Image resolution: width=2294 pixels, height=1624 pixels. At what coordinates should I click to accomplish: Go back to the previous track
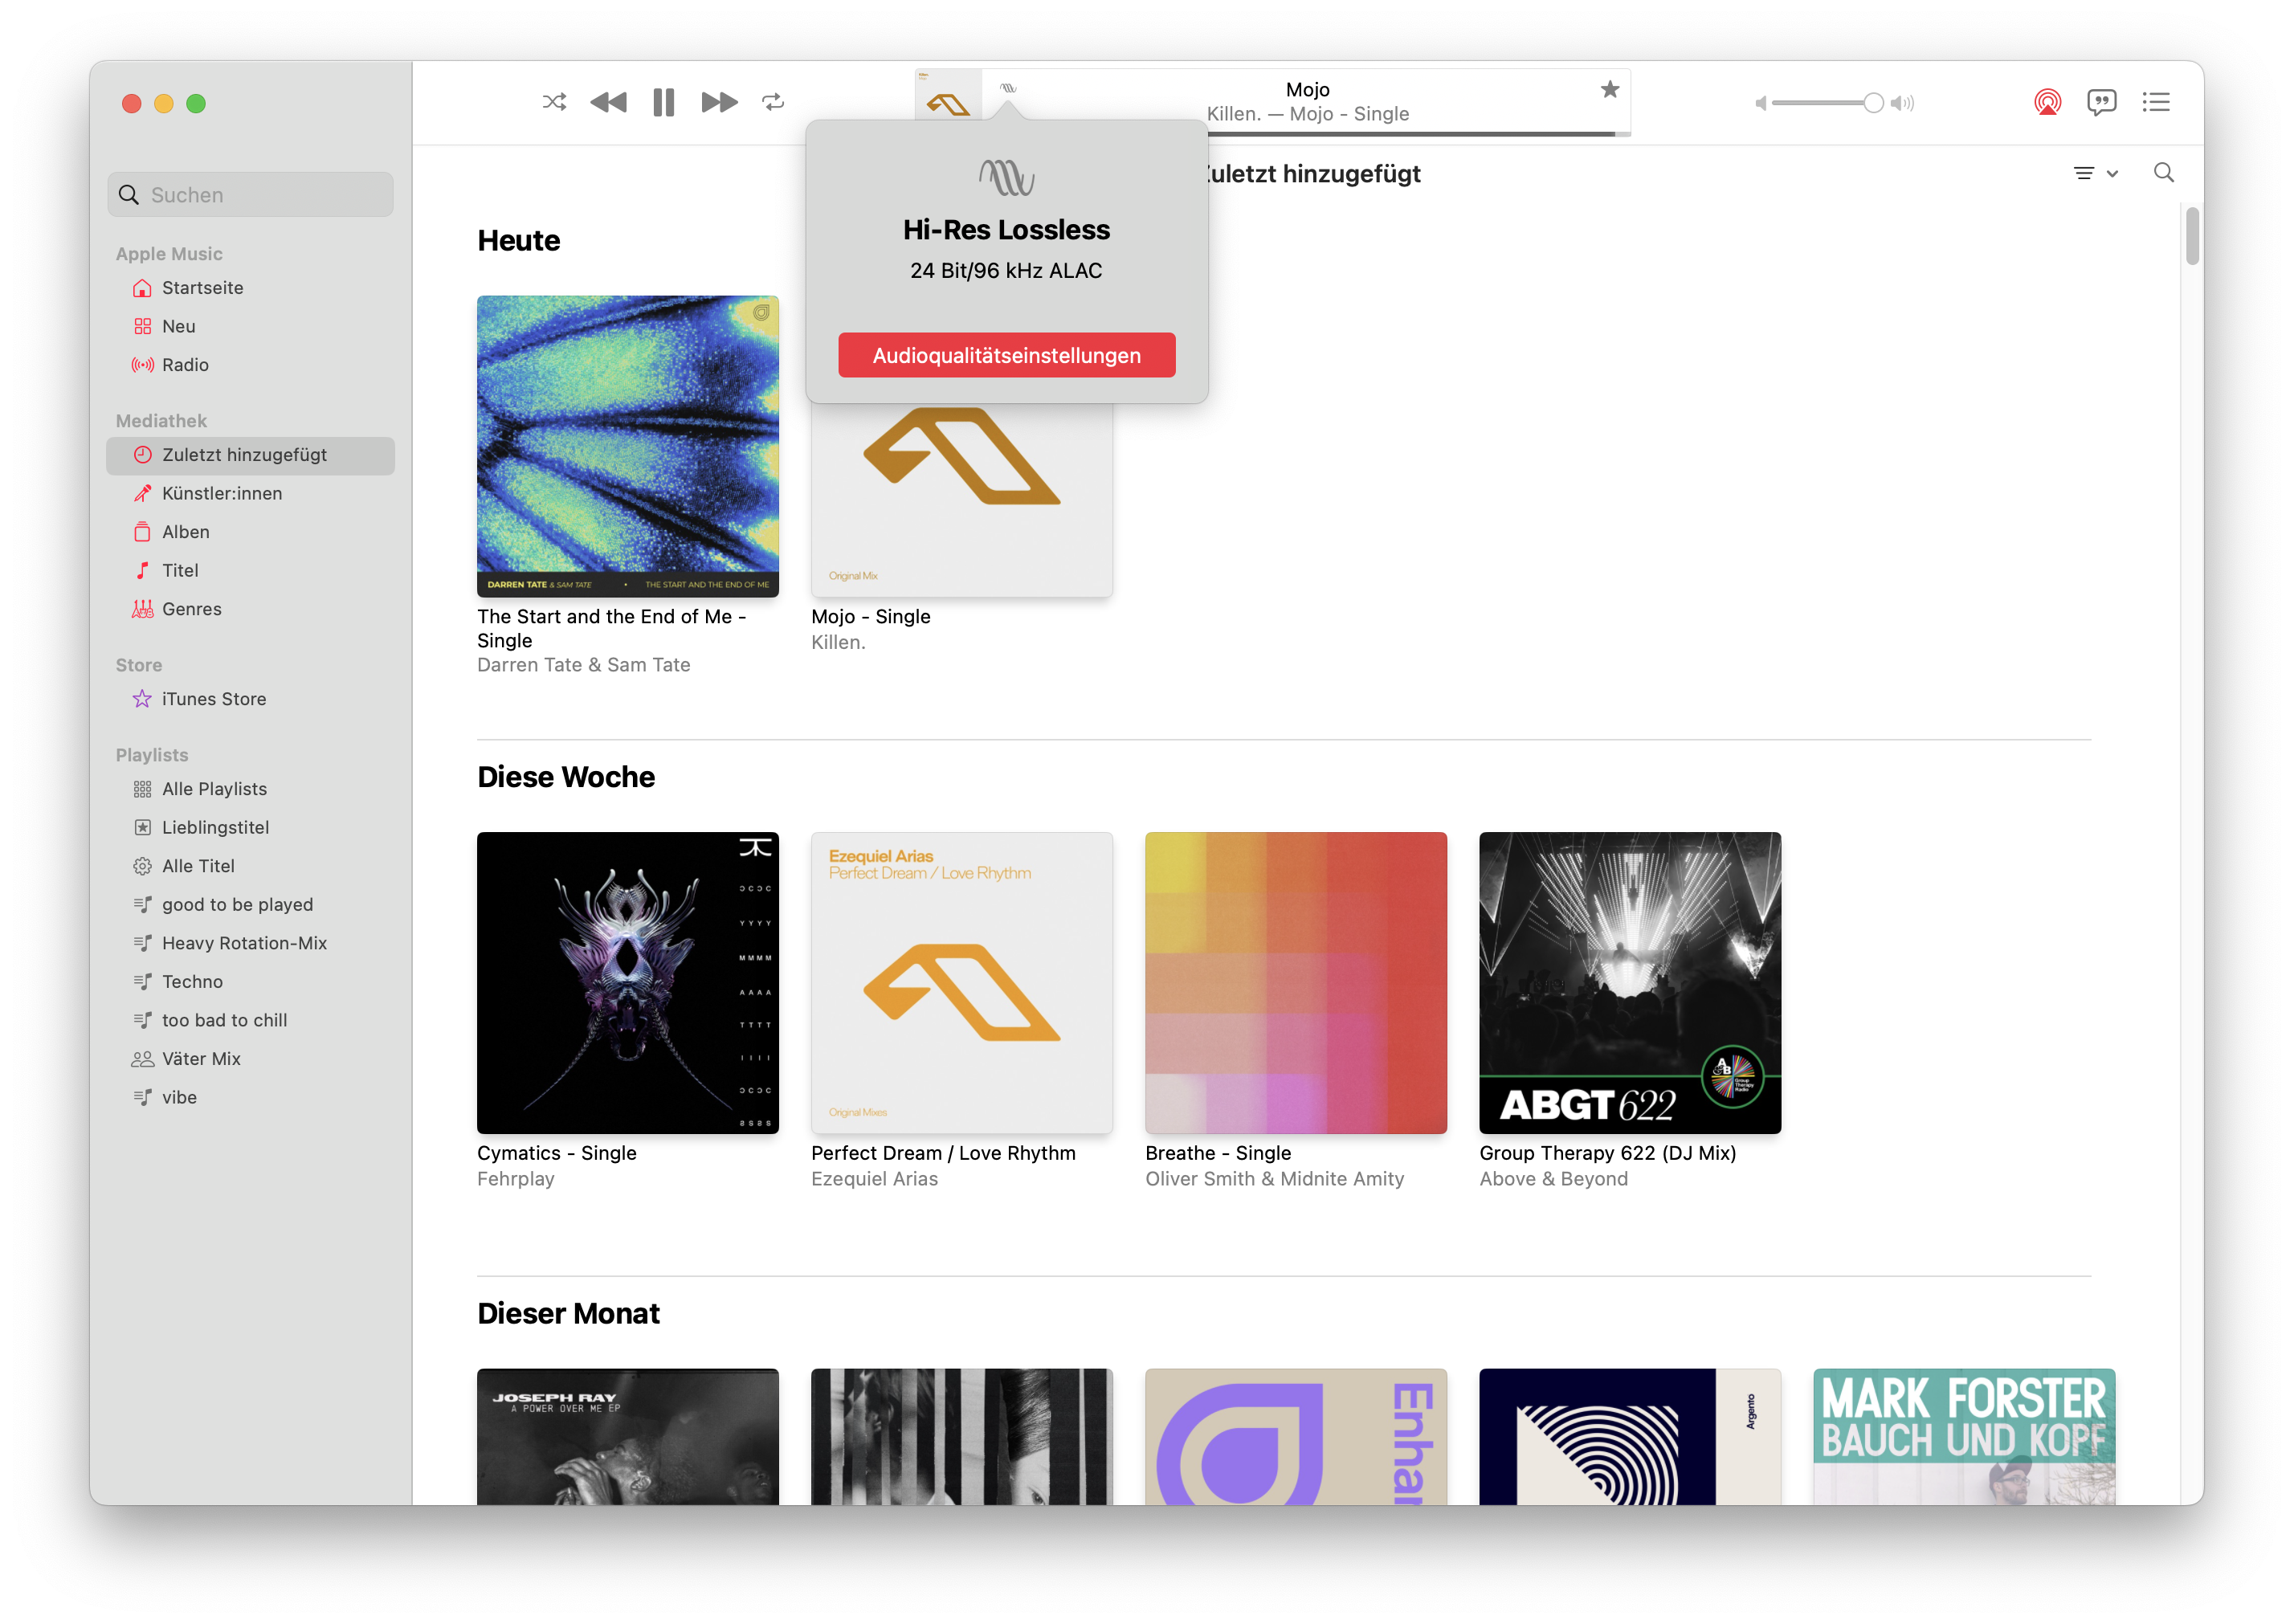(608, 102)
